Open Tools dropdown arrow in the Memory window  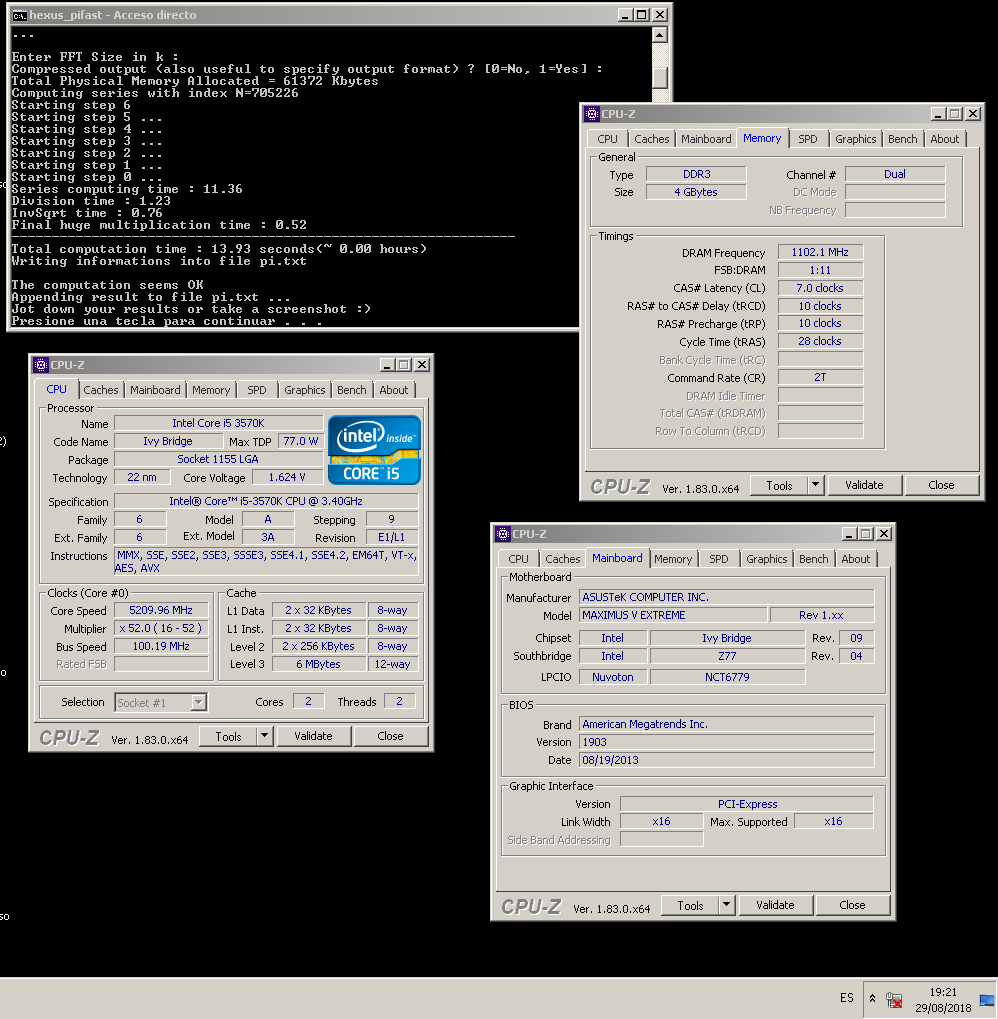[x=815, y=485]
